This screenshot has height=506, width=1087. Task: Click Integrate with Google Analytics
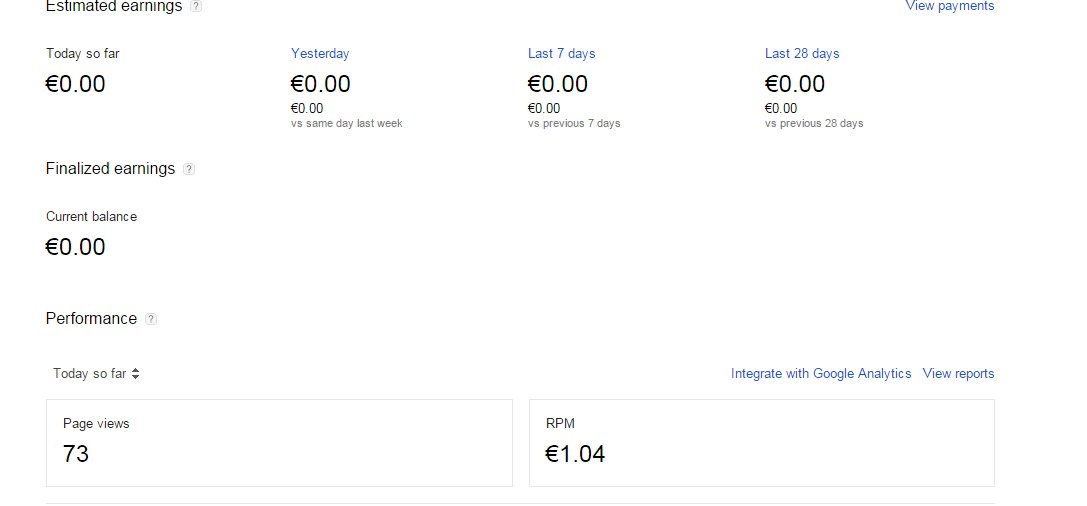tap(821, 373)
